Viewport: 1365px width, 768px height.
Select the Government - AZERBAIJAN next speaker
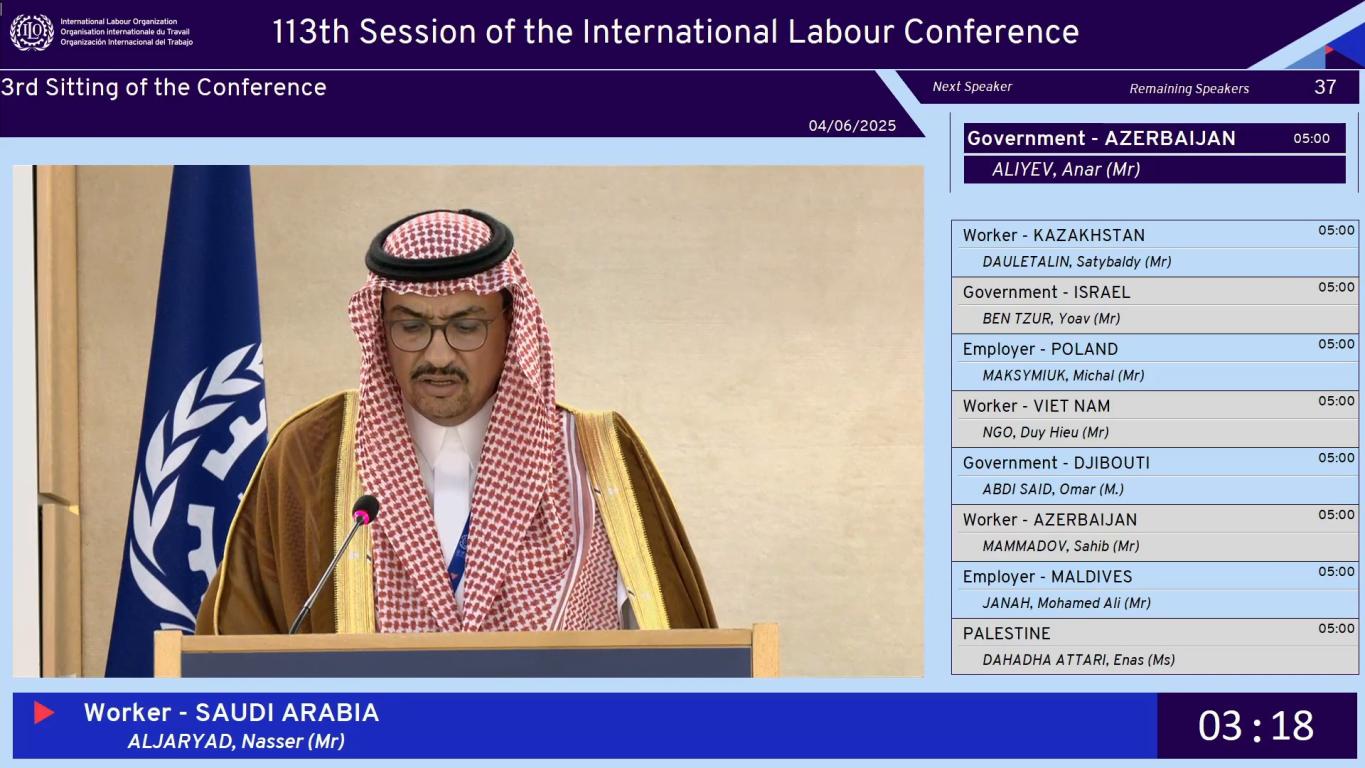(x=1155, y=153)
